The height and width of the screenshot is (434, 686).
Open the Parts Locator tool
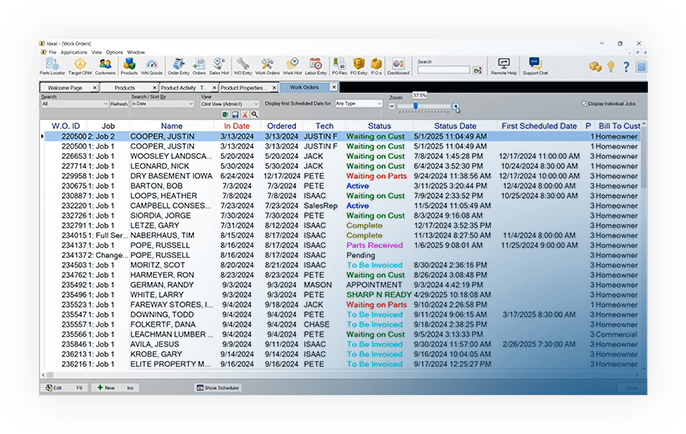(x=52, y=66)
